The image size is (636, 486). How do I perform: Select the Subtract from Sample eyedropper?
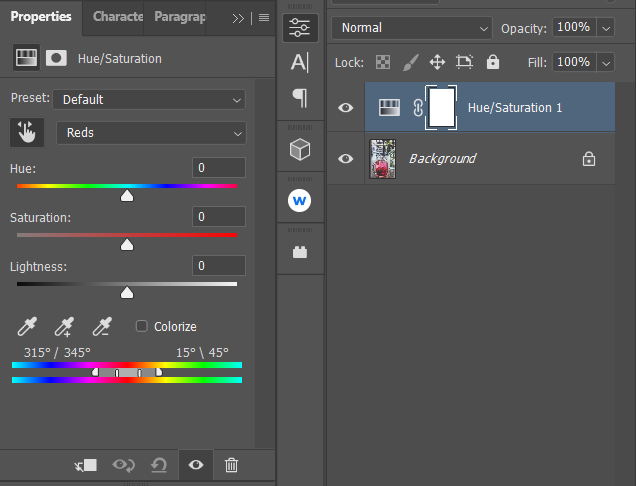tap(101, 326)
